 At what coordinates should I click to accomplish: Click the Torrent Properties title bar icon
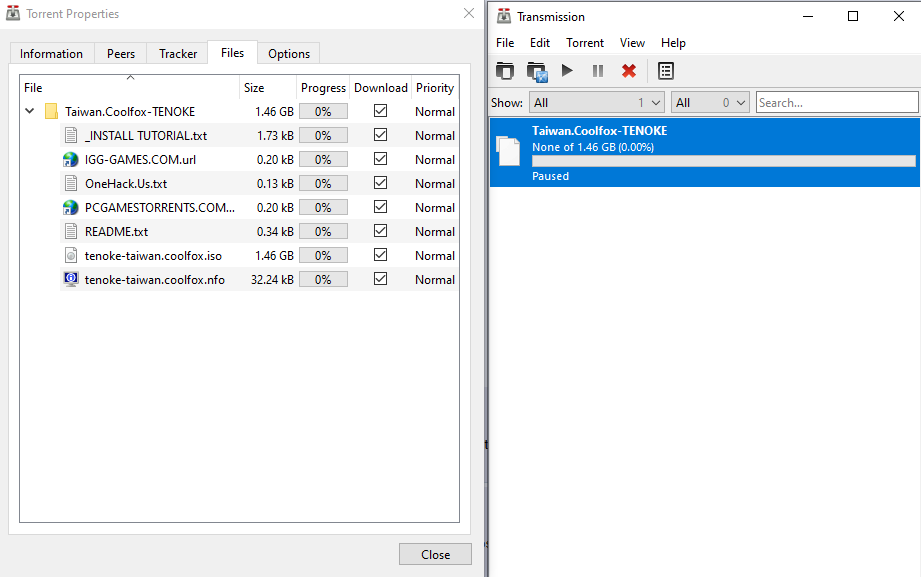[13, 14]
